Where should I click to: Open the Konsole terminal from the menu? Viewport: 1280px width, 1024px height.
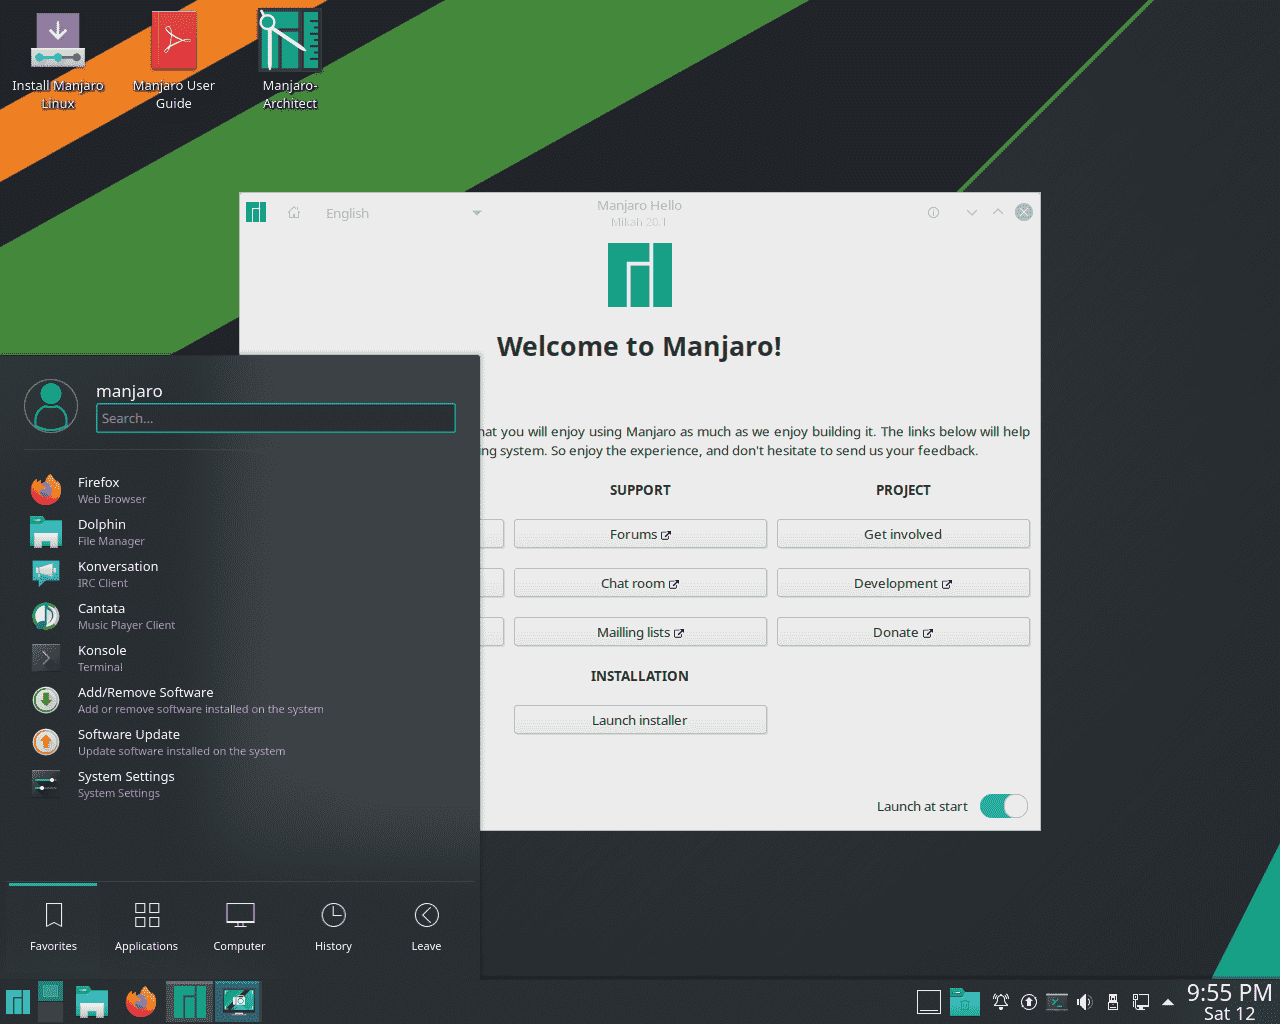pos(101,657)
